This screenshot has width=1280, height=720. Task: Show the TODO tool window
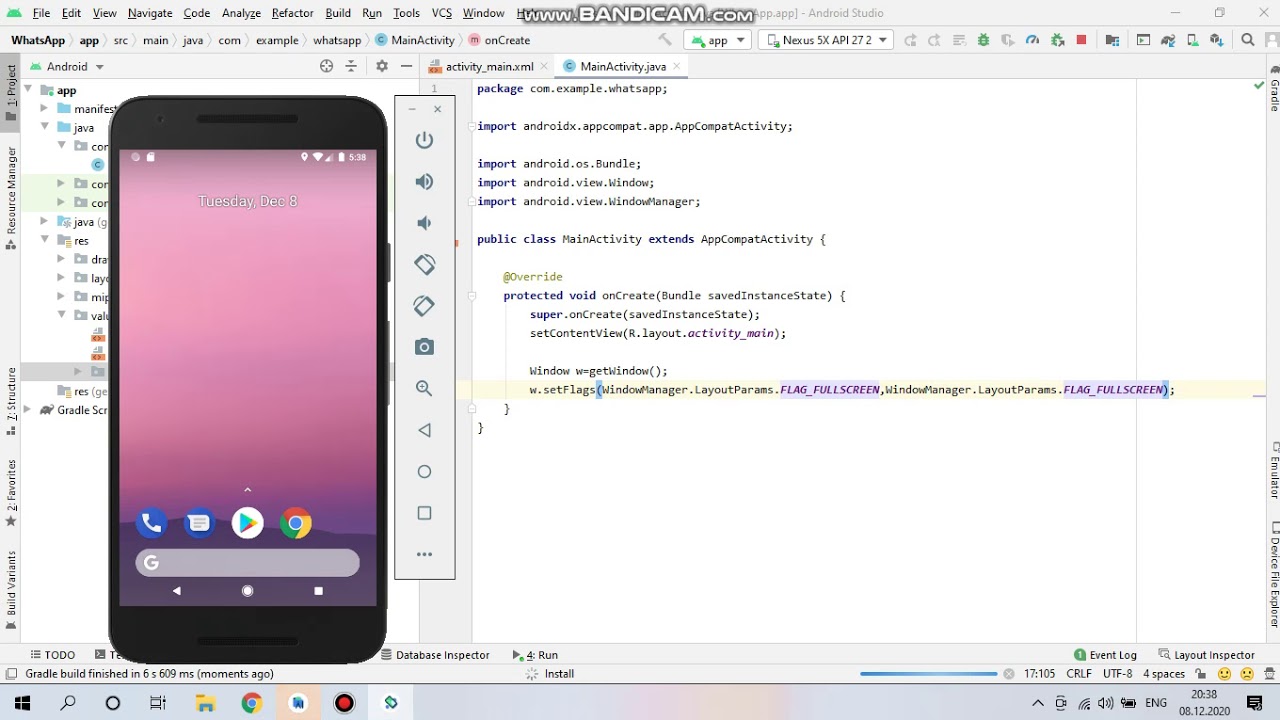coord(53,655)
